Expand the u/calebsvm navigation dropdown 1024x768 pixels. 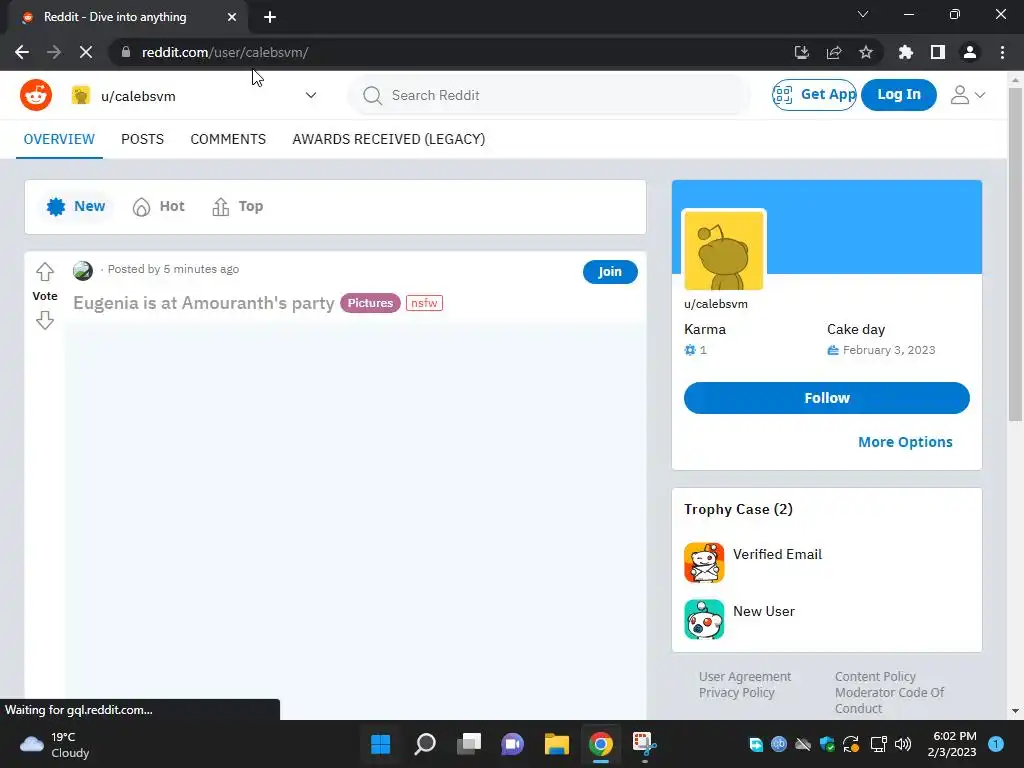pos(311,95)
